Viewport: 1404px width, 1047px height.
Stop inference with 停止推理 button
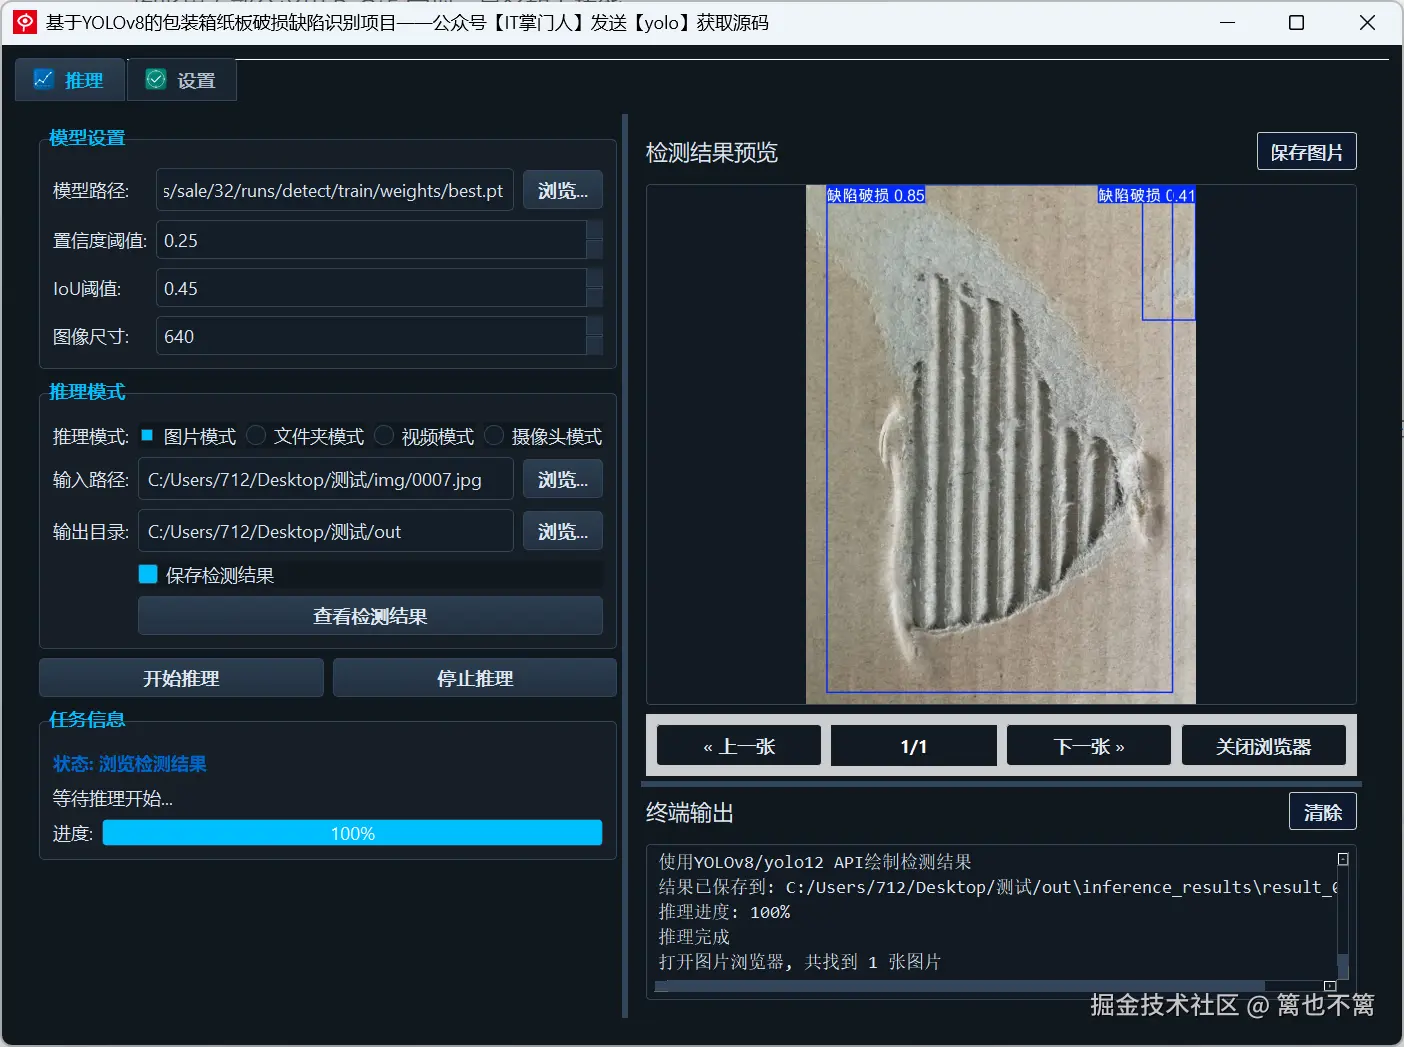coord(475,678)
